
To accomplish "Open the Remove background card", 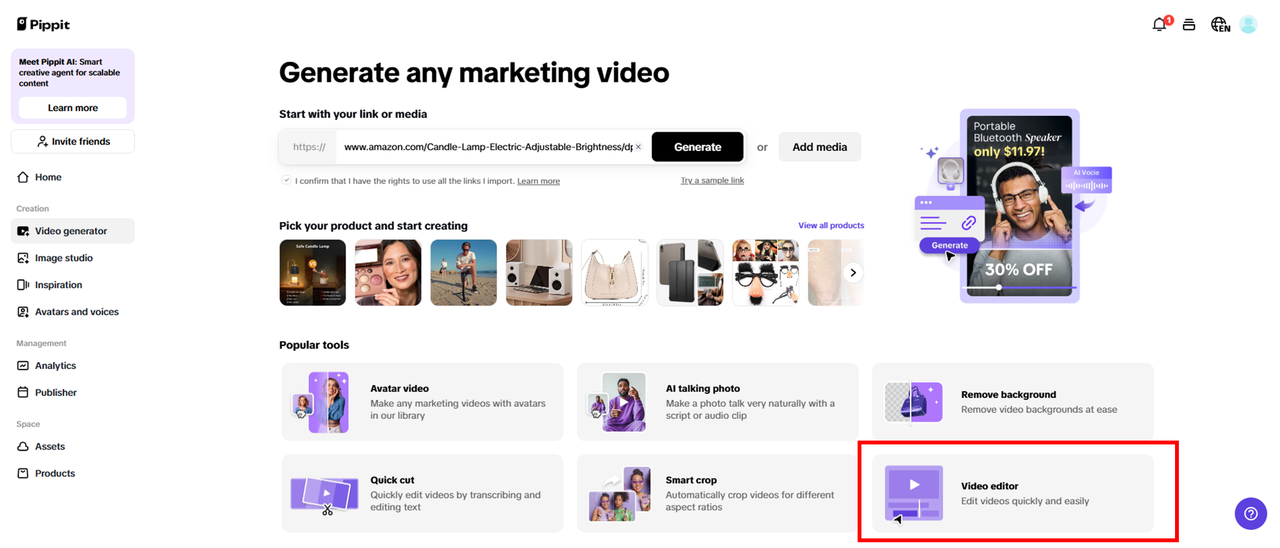I will (x=1013, y=402).
